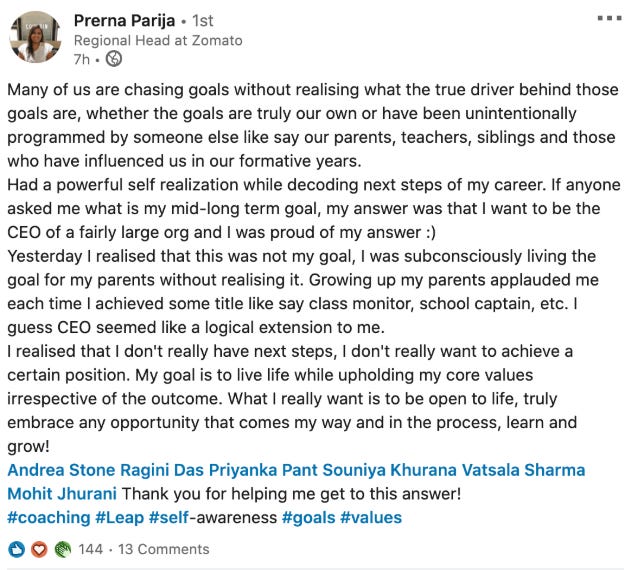
Task: Show the 13 Comments on post
Action: [164, 549]
